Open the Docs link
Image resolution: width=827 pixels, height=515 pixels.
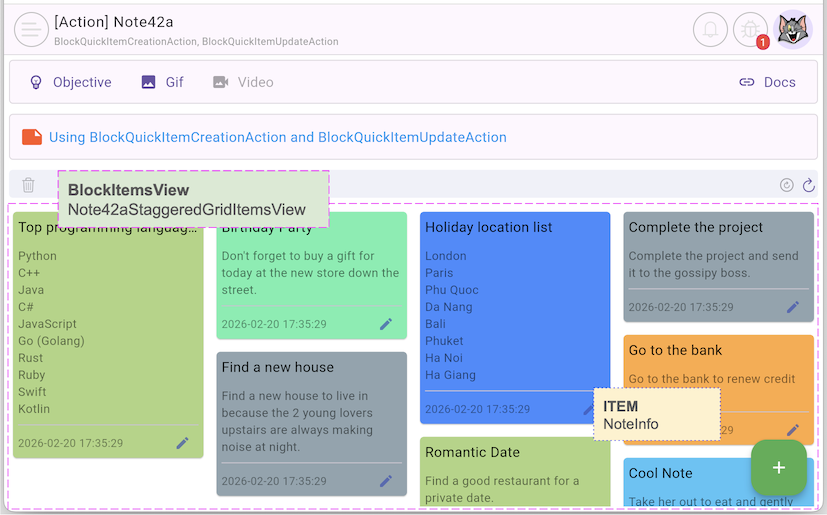coord(767,82)
